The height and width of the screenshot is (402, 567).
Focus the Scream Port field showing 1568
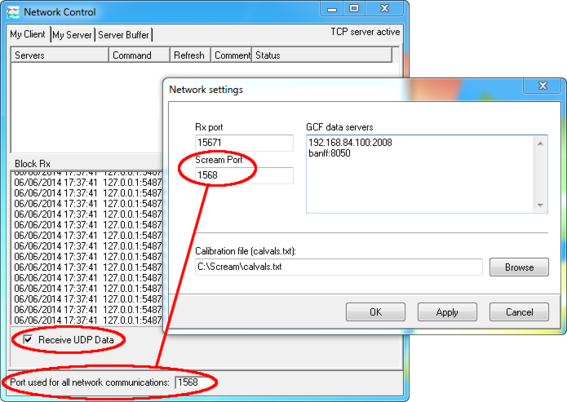click(244, 176)
